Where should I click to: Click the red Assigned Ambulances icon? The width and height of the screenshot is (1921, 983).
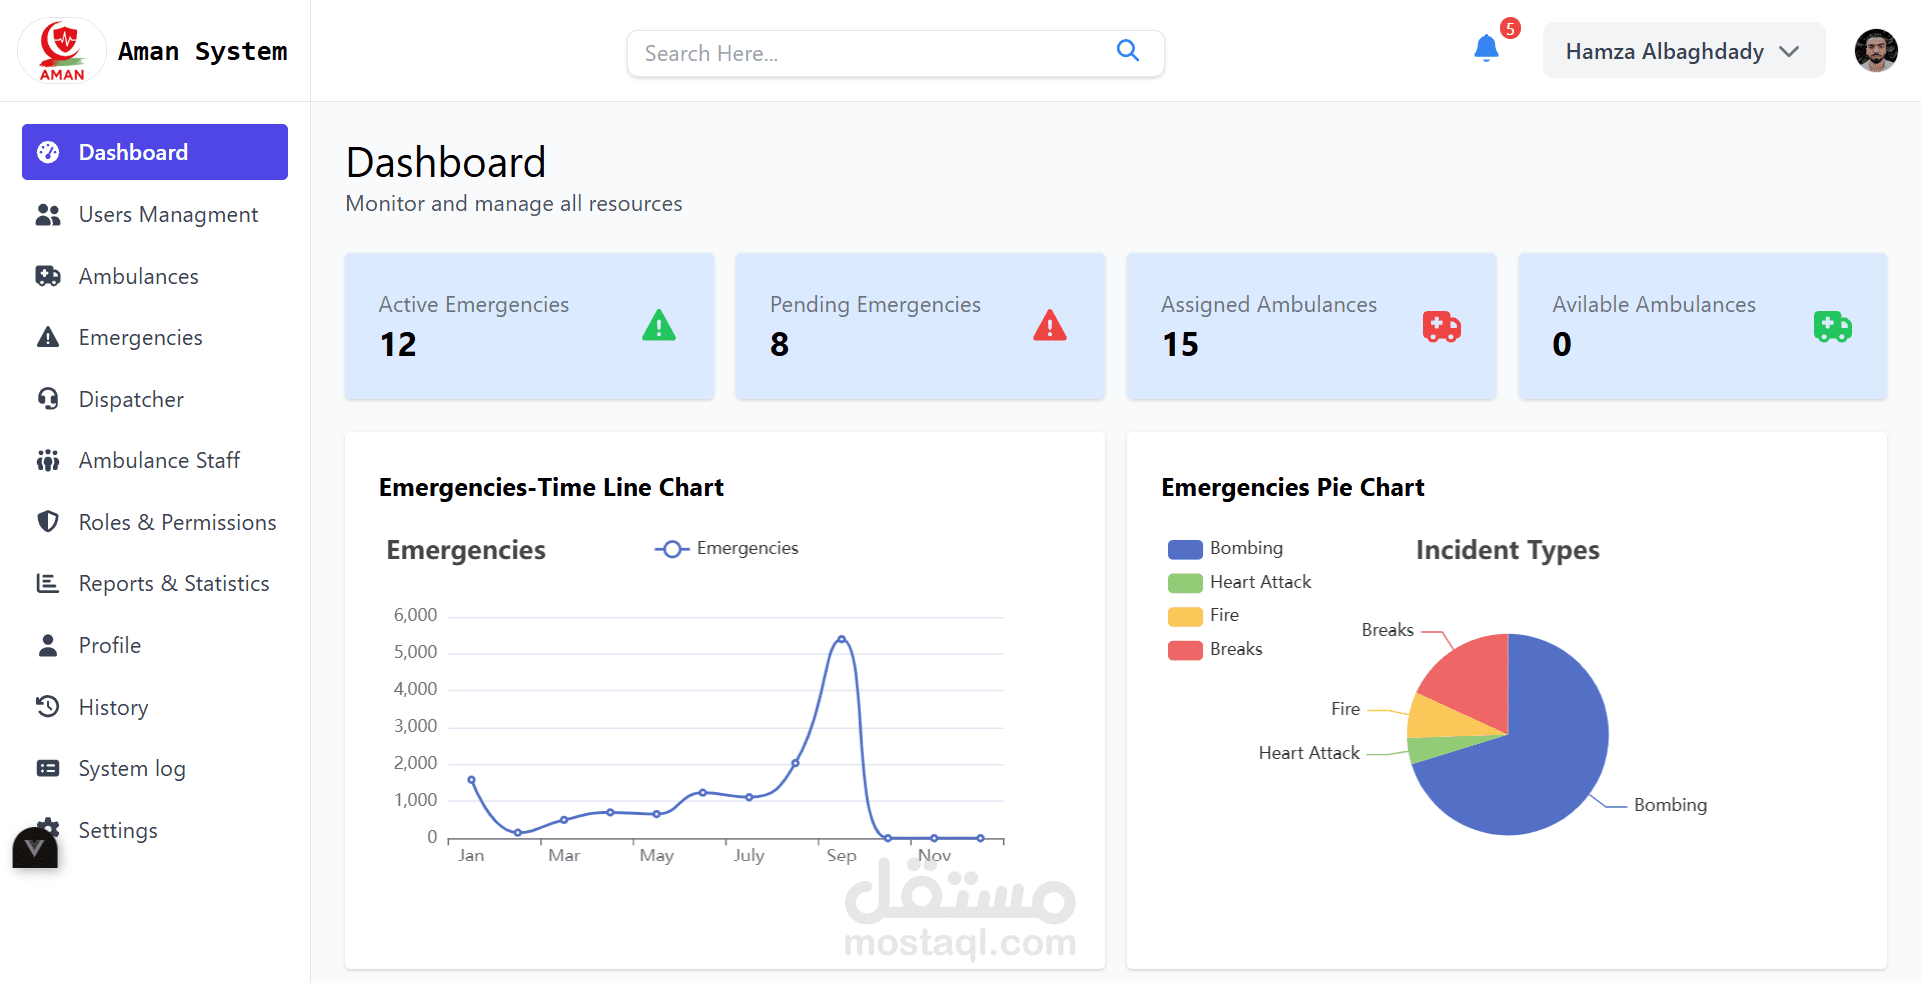pyautogui.click(x=1442, y=326)
